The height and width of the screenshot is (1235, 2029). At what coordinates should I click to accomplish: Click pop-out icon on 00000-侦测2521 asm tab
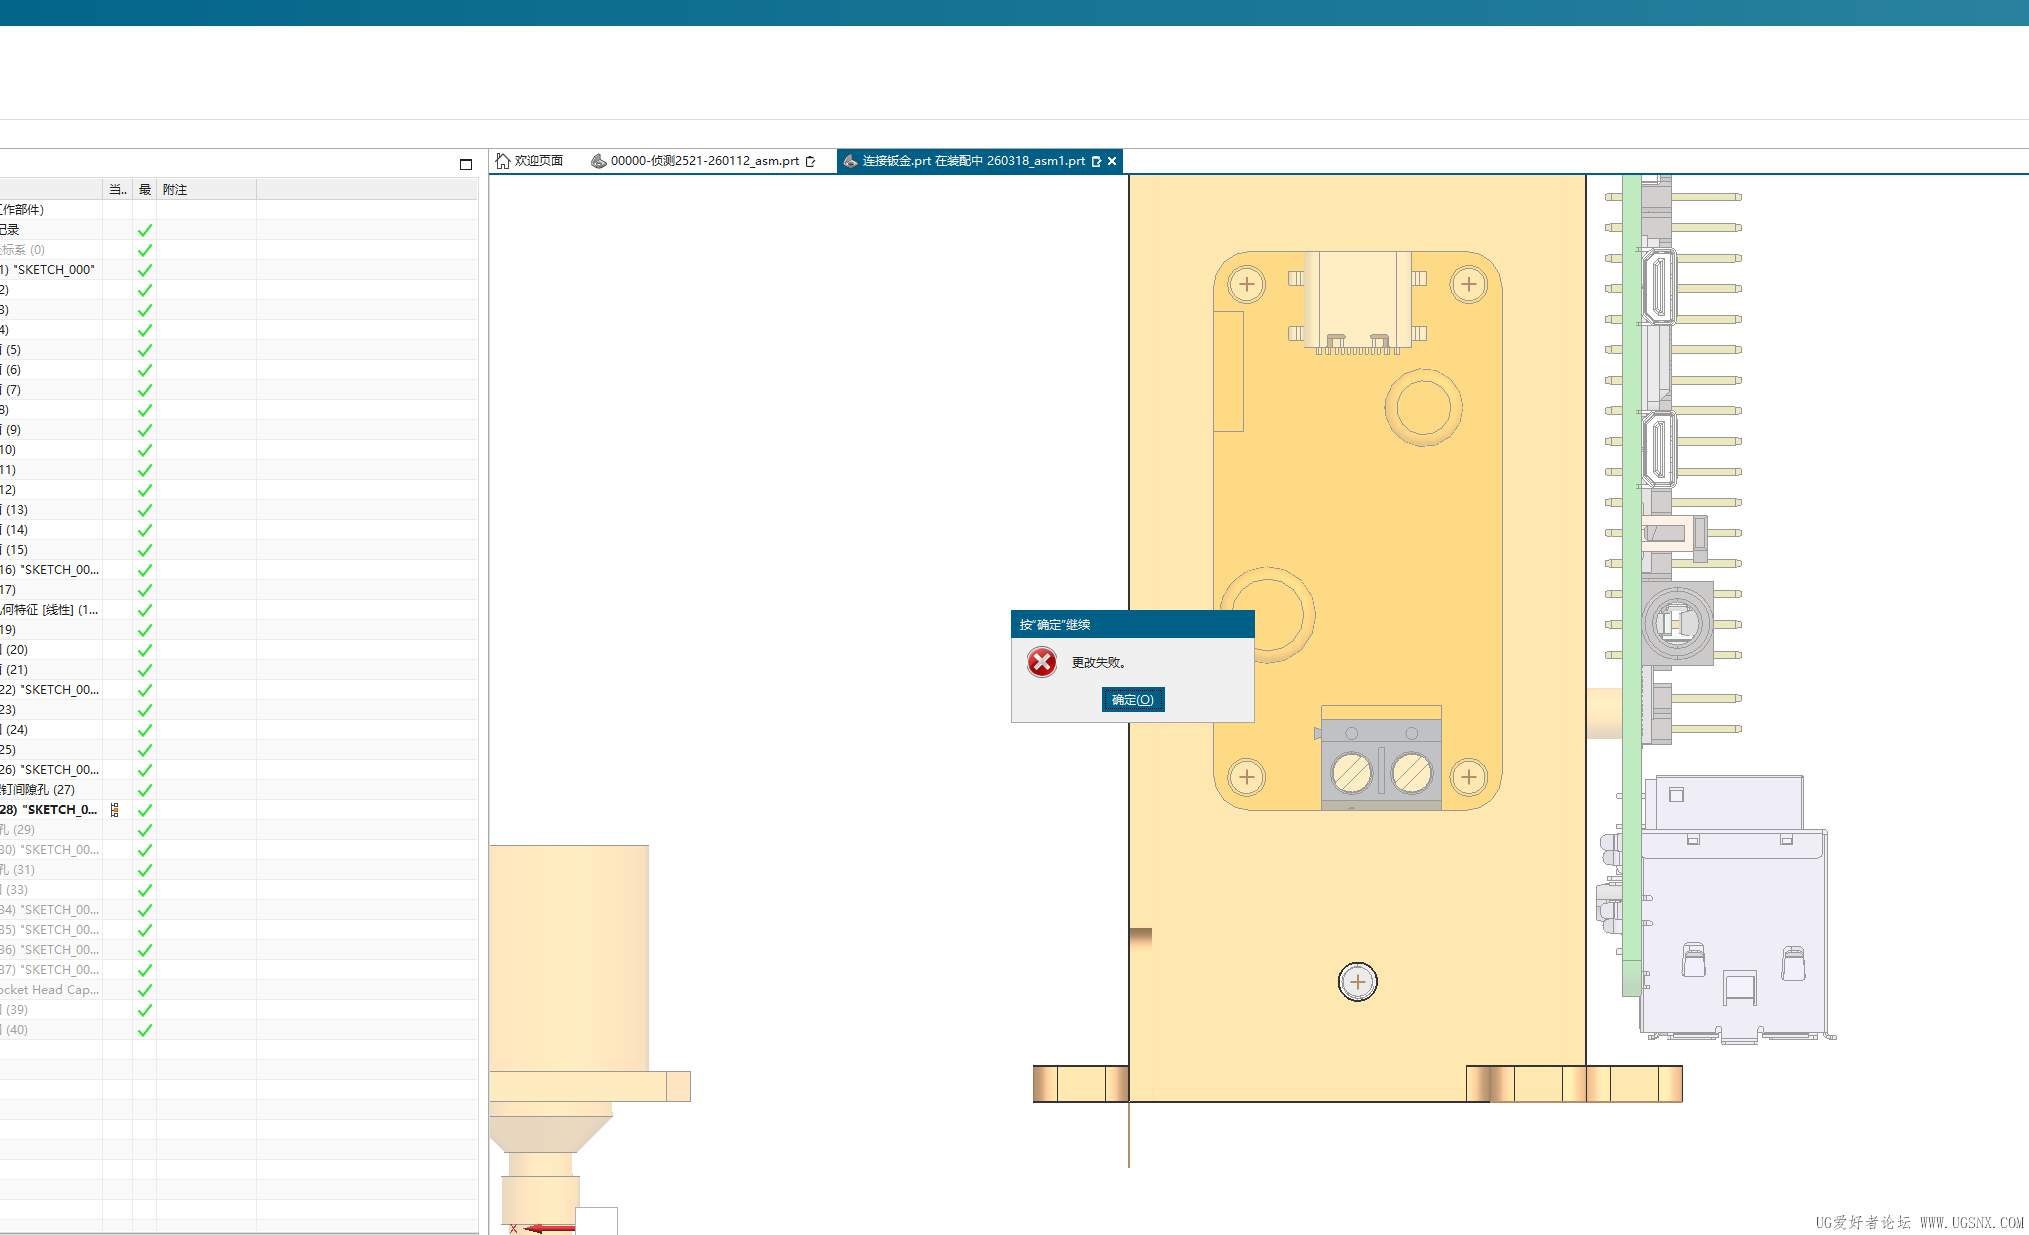coord(810,161)
